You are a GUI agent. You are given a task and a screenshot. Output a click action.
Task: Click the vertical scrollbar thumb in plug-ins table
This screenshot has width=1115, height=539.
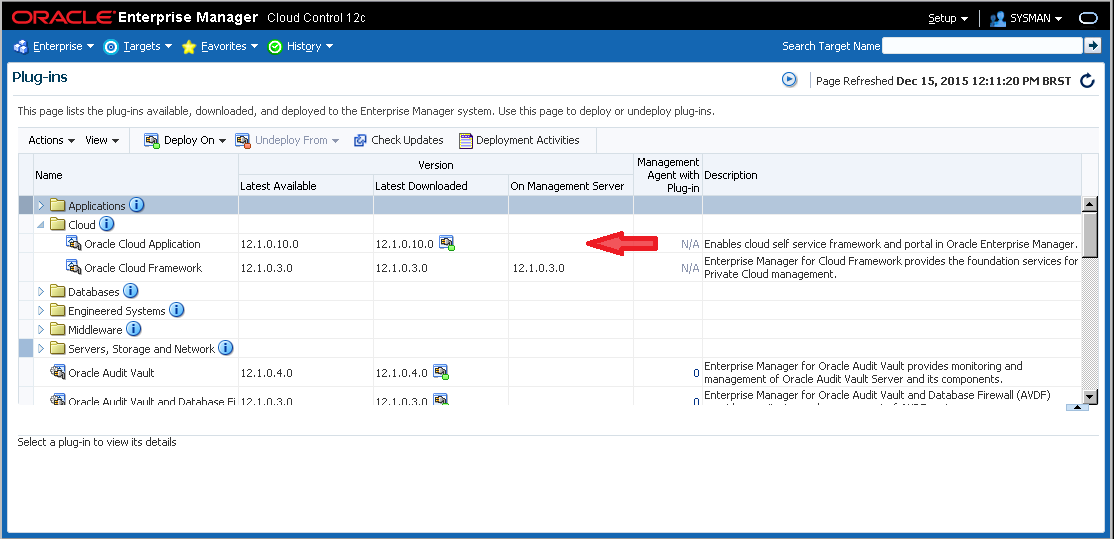pyautogui.click(x=1089, y=233)
